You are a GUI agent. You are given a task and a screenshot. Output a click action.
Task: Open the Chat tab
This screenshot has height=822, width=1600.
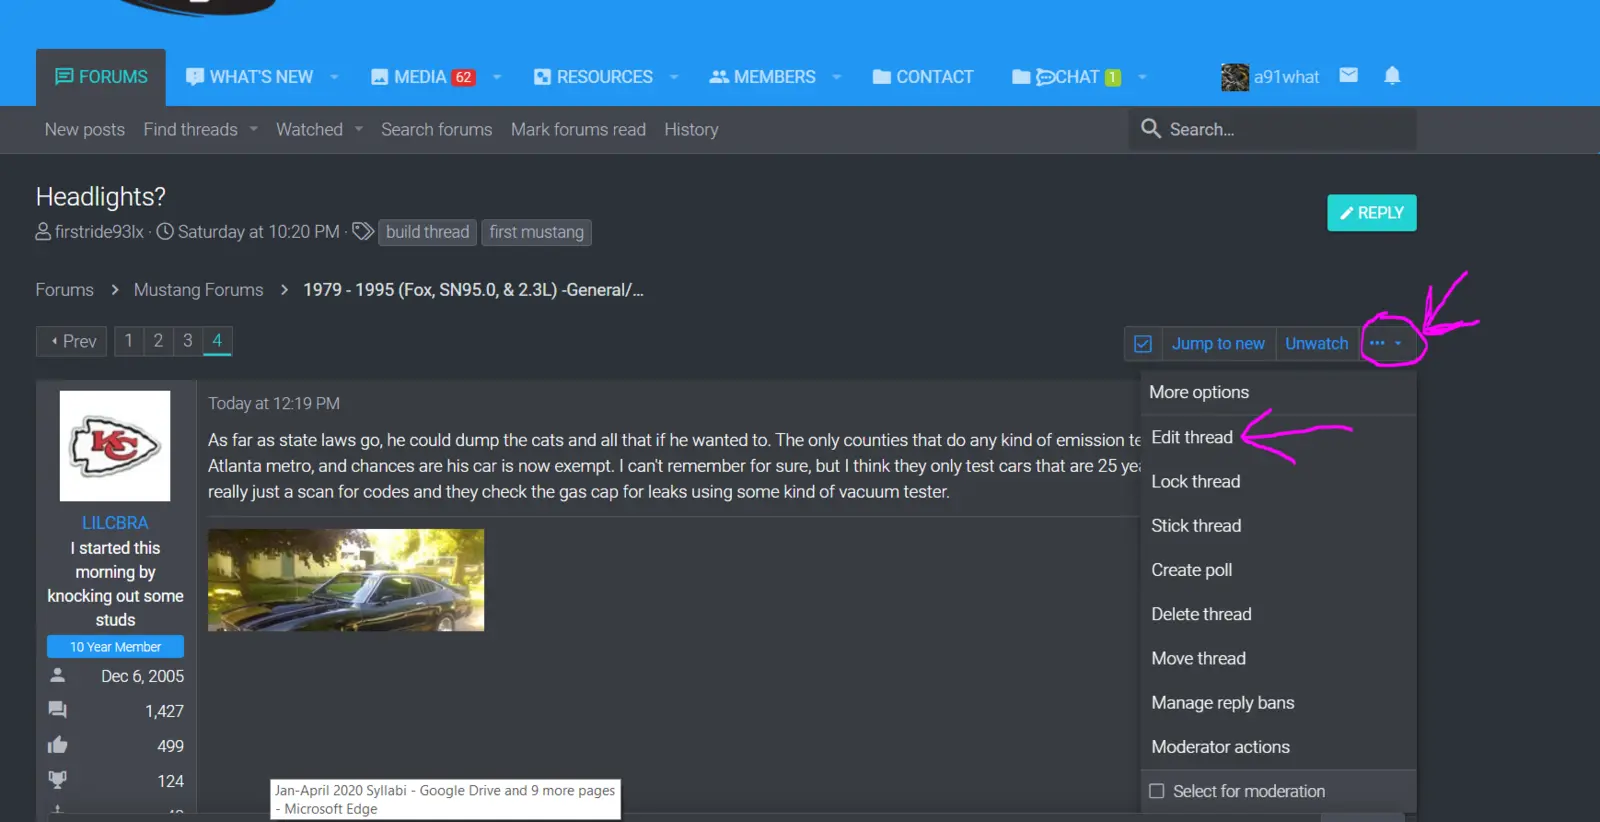click(1066, 77)
